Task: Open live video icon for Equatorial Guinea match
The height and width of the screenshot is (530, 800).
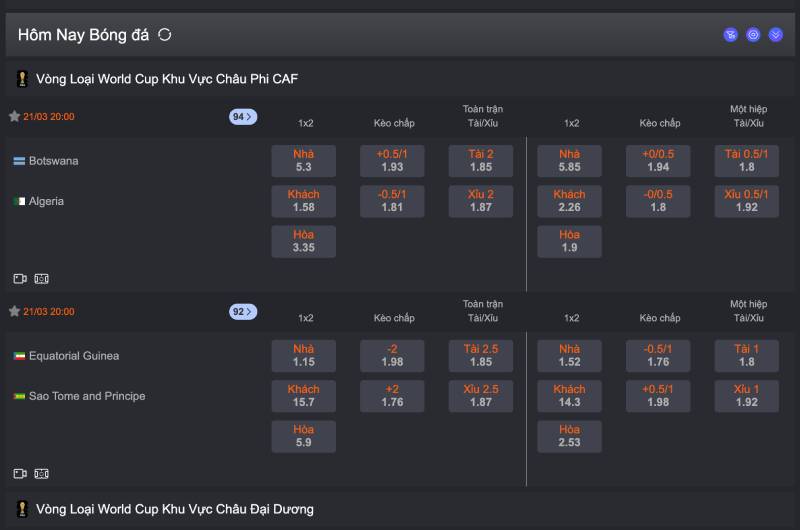Action: click(x=20, y=474)
